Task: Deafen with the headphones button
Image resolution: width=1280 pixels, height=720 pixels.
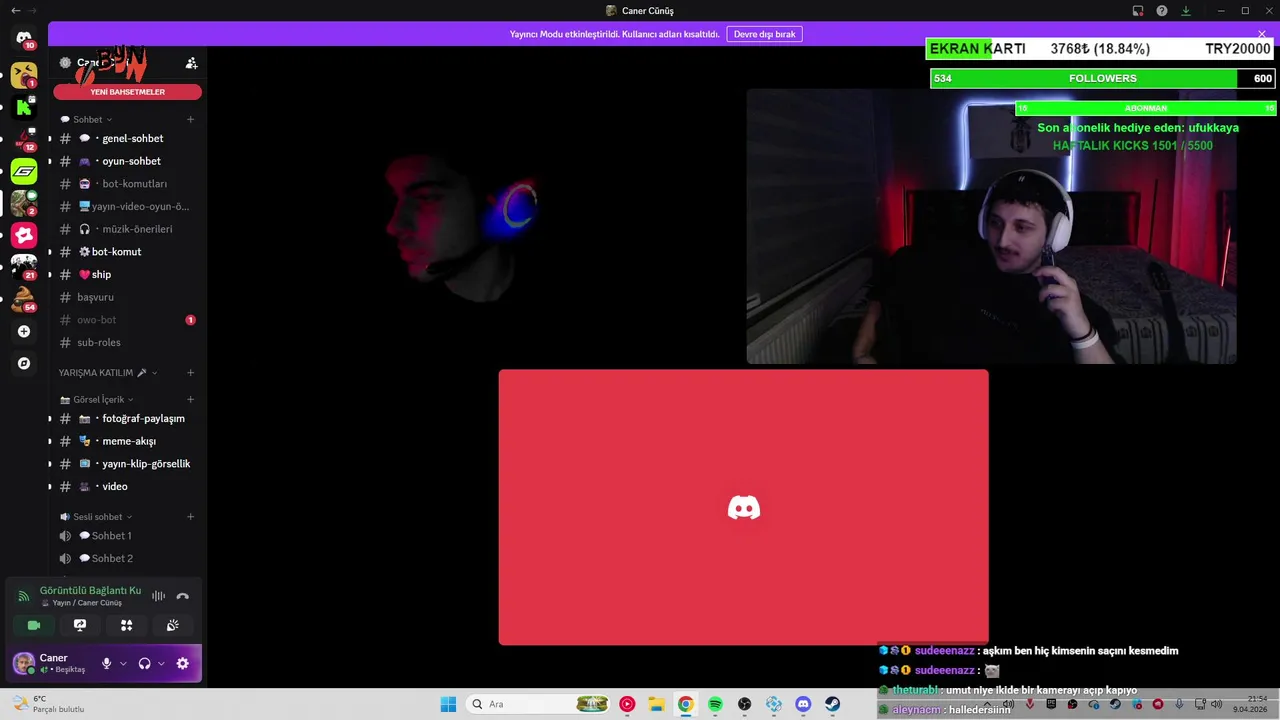Action: coord(144,663)
